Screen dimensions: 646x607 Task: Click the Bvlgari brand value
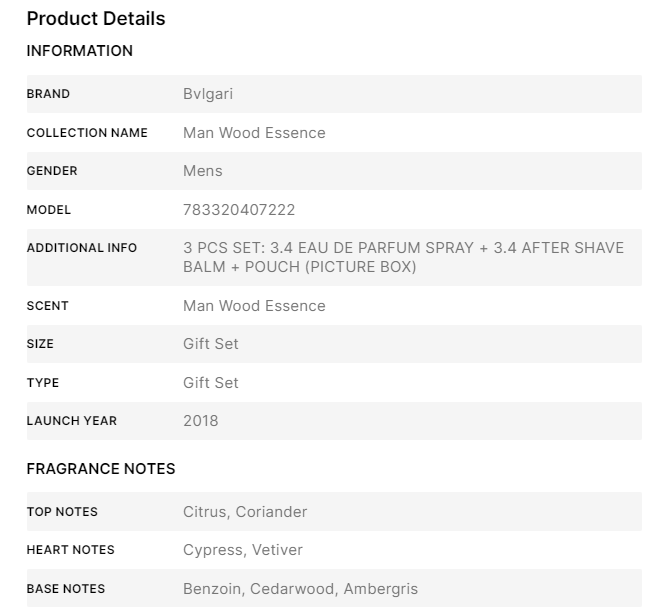tap(208, 94)
